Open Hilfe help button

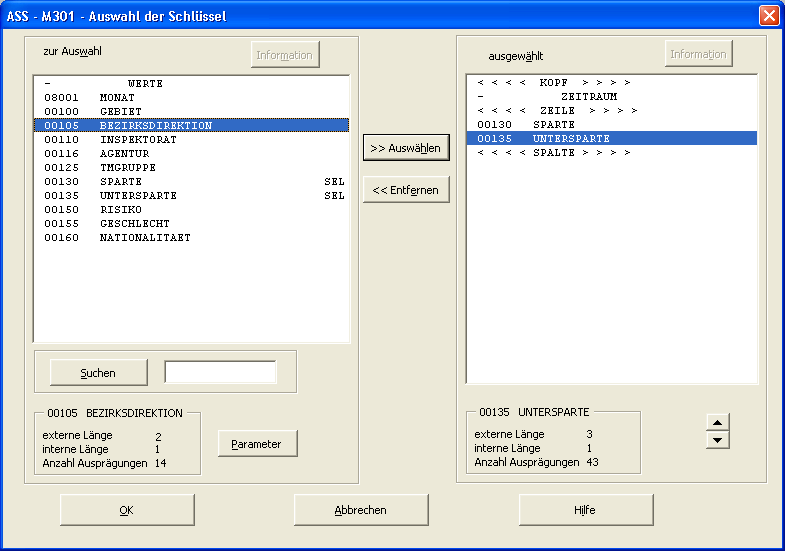(585, 510)
